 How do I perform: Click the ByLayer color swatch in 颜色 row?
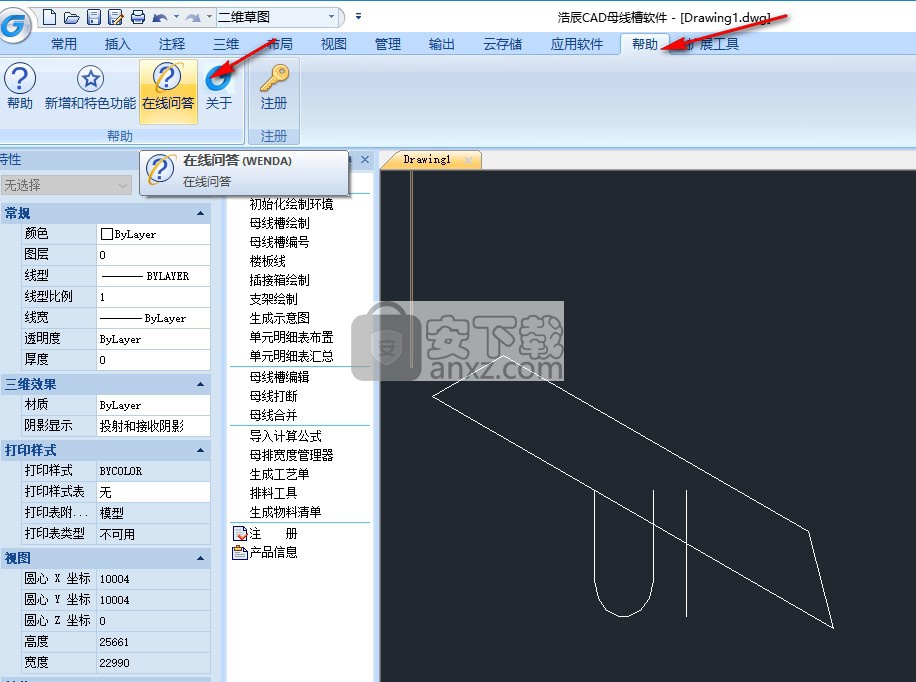(107, 234)
